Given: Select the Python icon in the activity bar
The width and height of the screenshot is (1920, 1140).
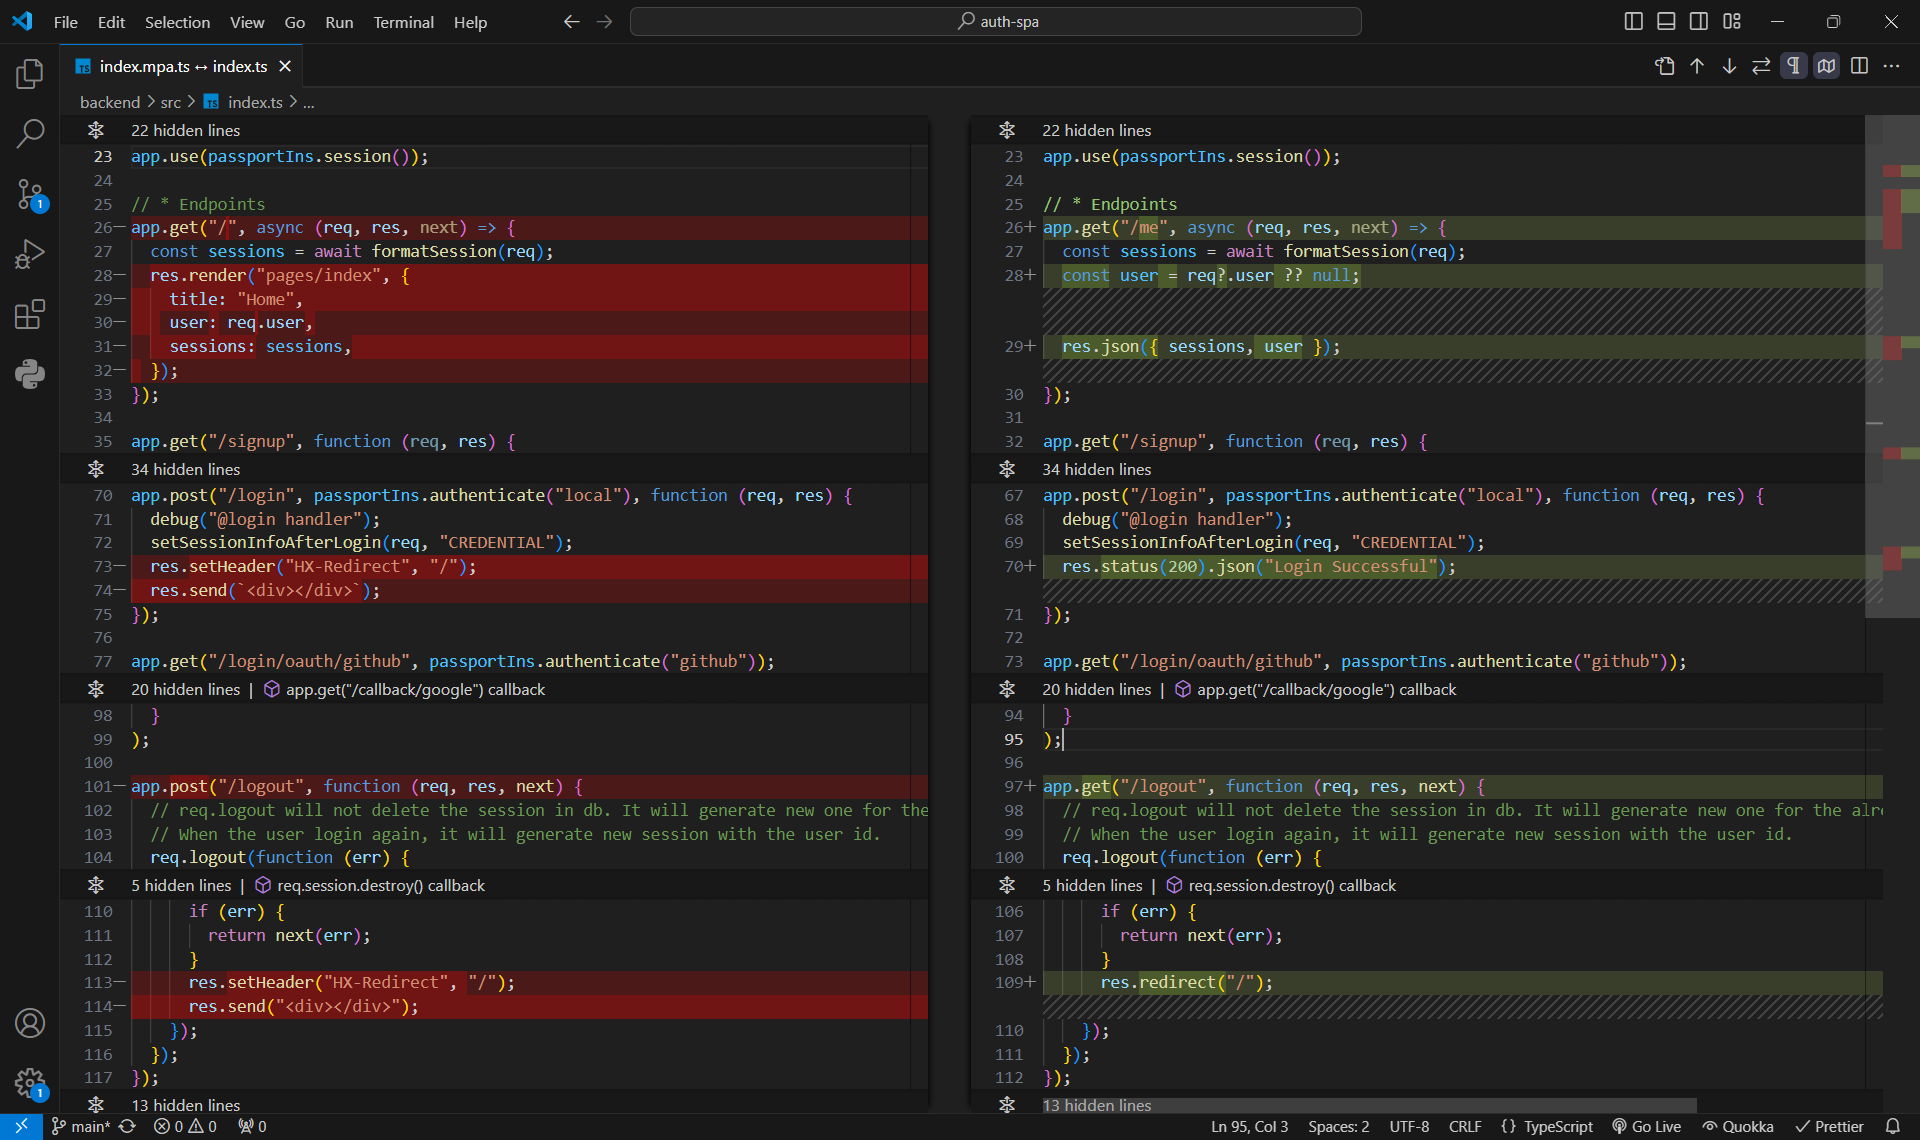Looking at the screenshot, I should coord(30,374).
